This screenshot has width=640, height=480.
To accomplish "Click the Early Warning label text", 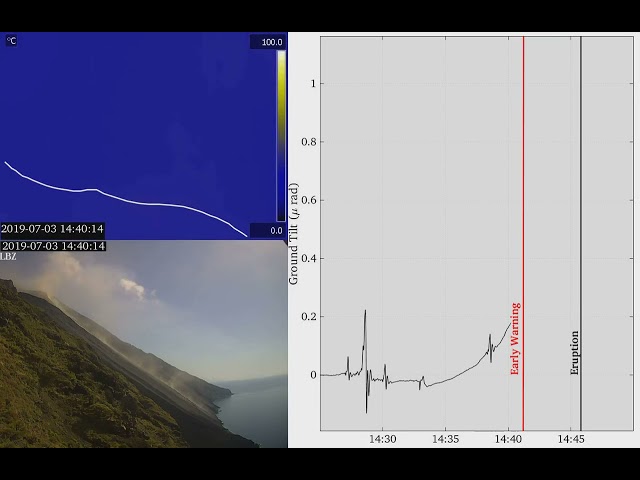I will point(516,338).
